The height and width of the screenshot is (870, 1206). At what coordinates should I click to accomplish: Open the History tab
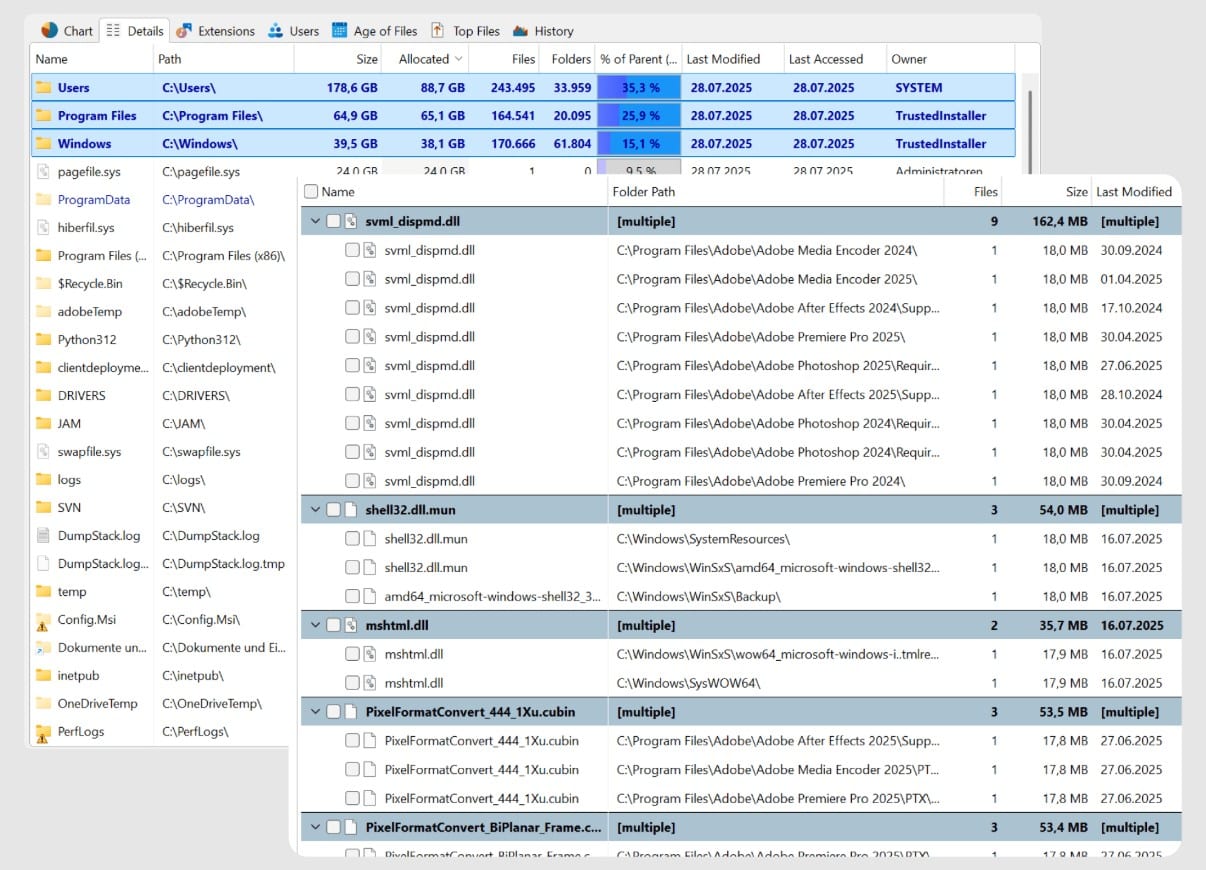(543, 31)
